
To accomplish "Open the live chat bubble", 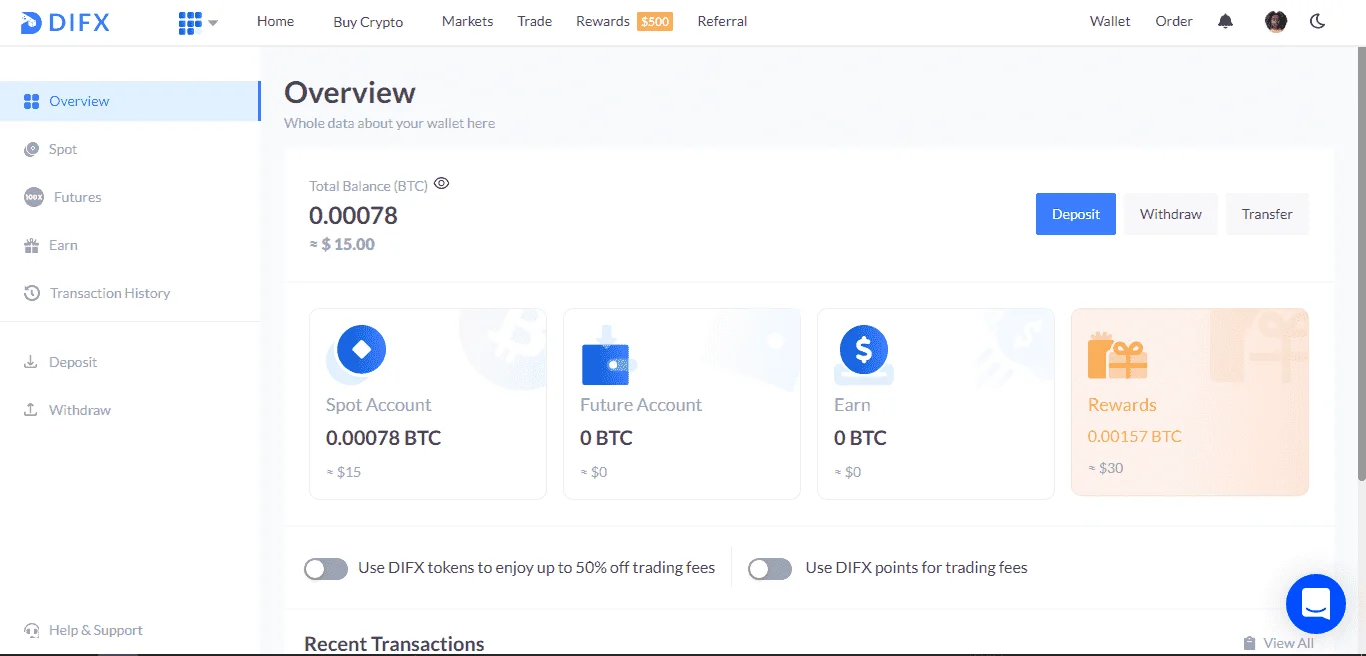I will point(1316,604).
